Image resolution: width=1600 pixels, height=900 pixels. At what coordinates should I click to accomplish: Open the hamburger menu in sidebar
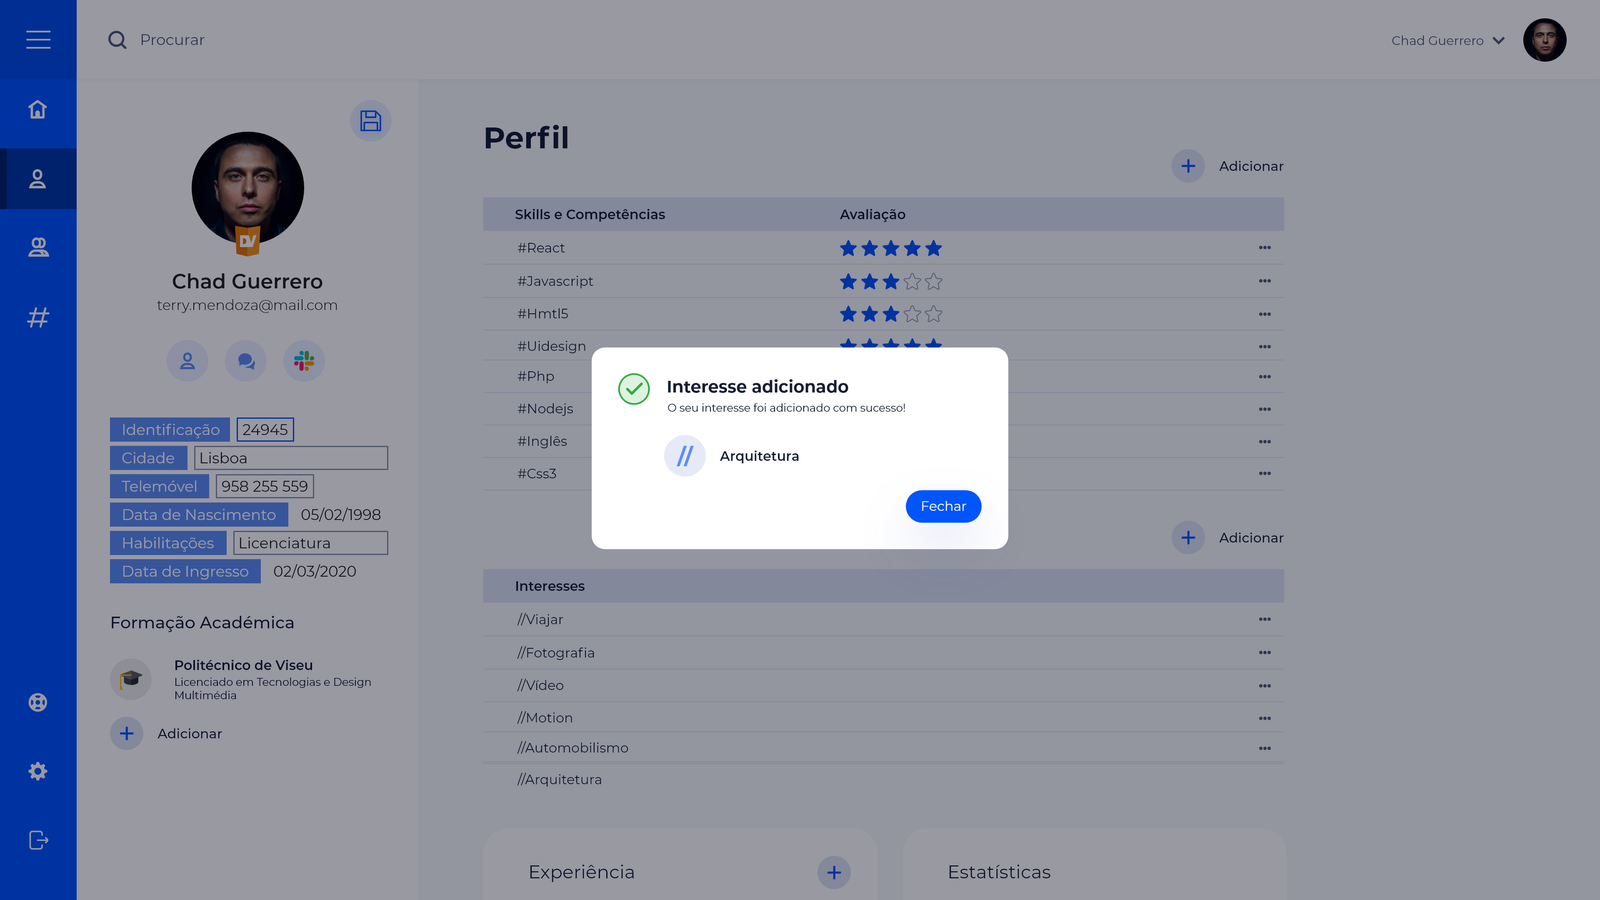[38, 40]
